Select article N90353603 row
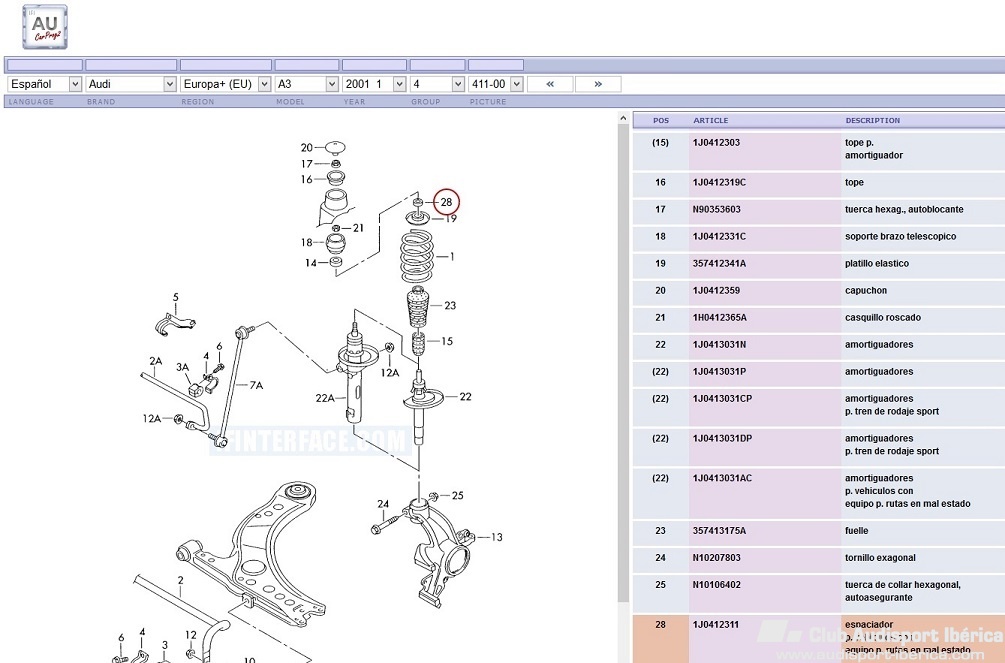This screenshot has height=663, width=1005. (x=819, y=210)
